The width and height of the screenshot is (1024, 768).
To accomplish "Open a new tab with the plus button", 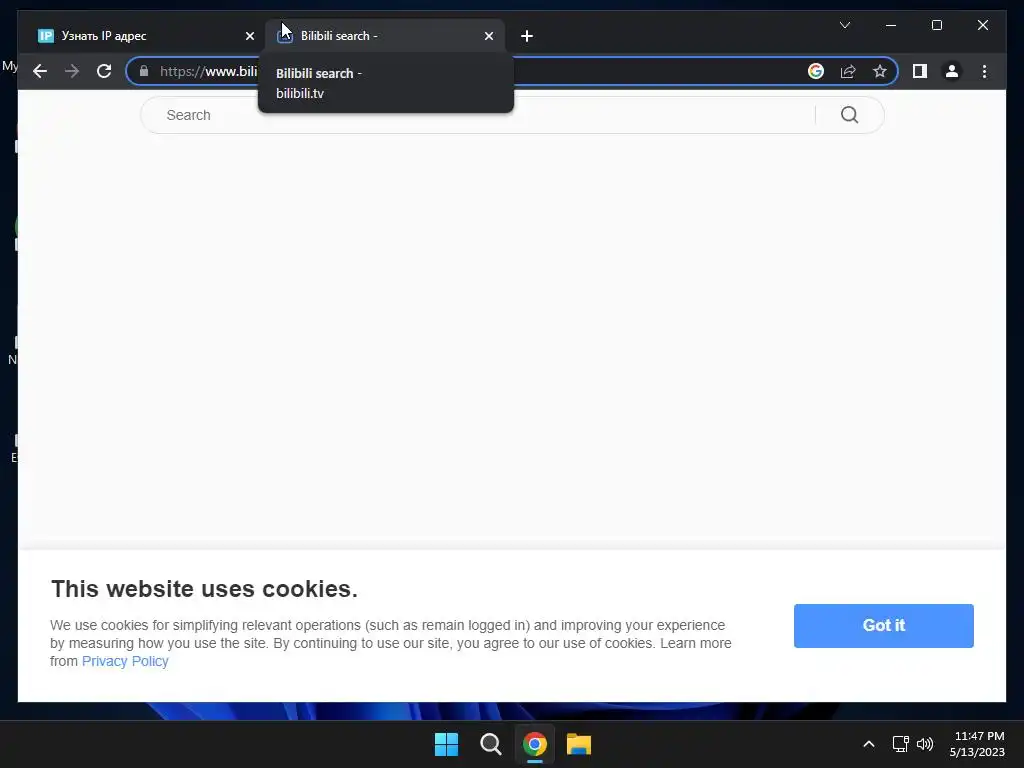I will pos(527,36).
